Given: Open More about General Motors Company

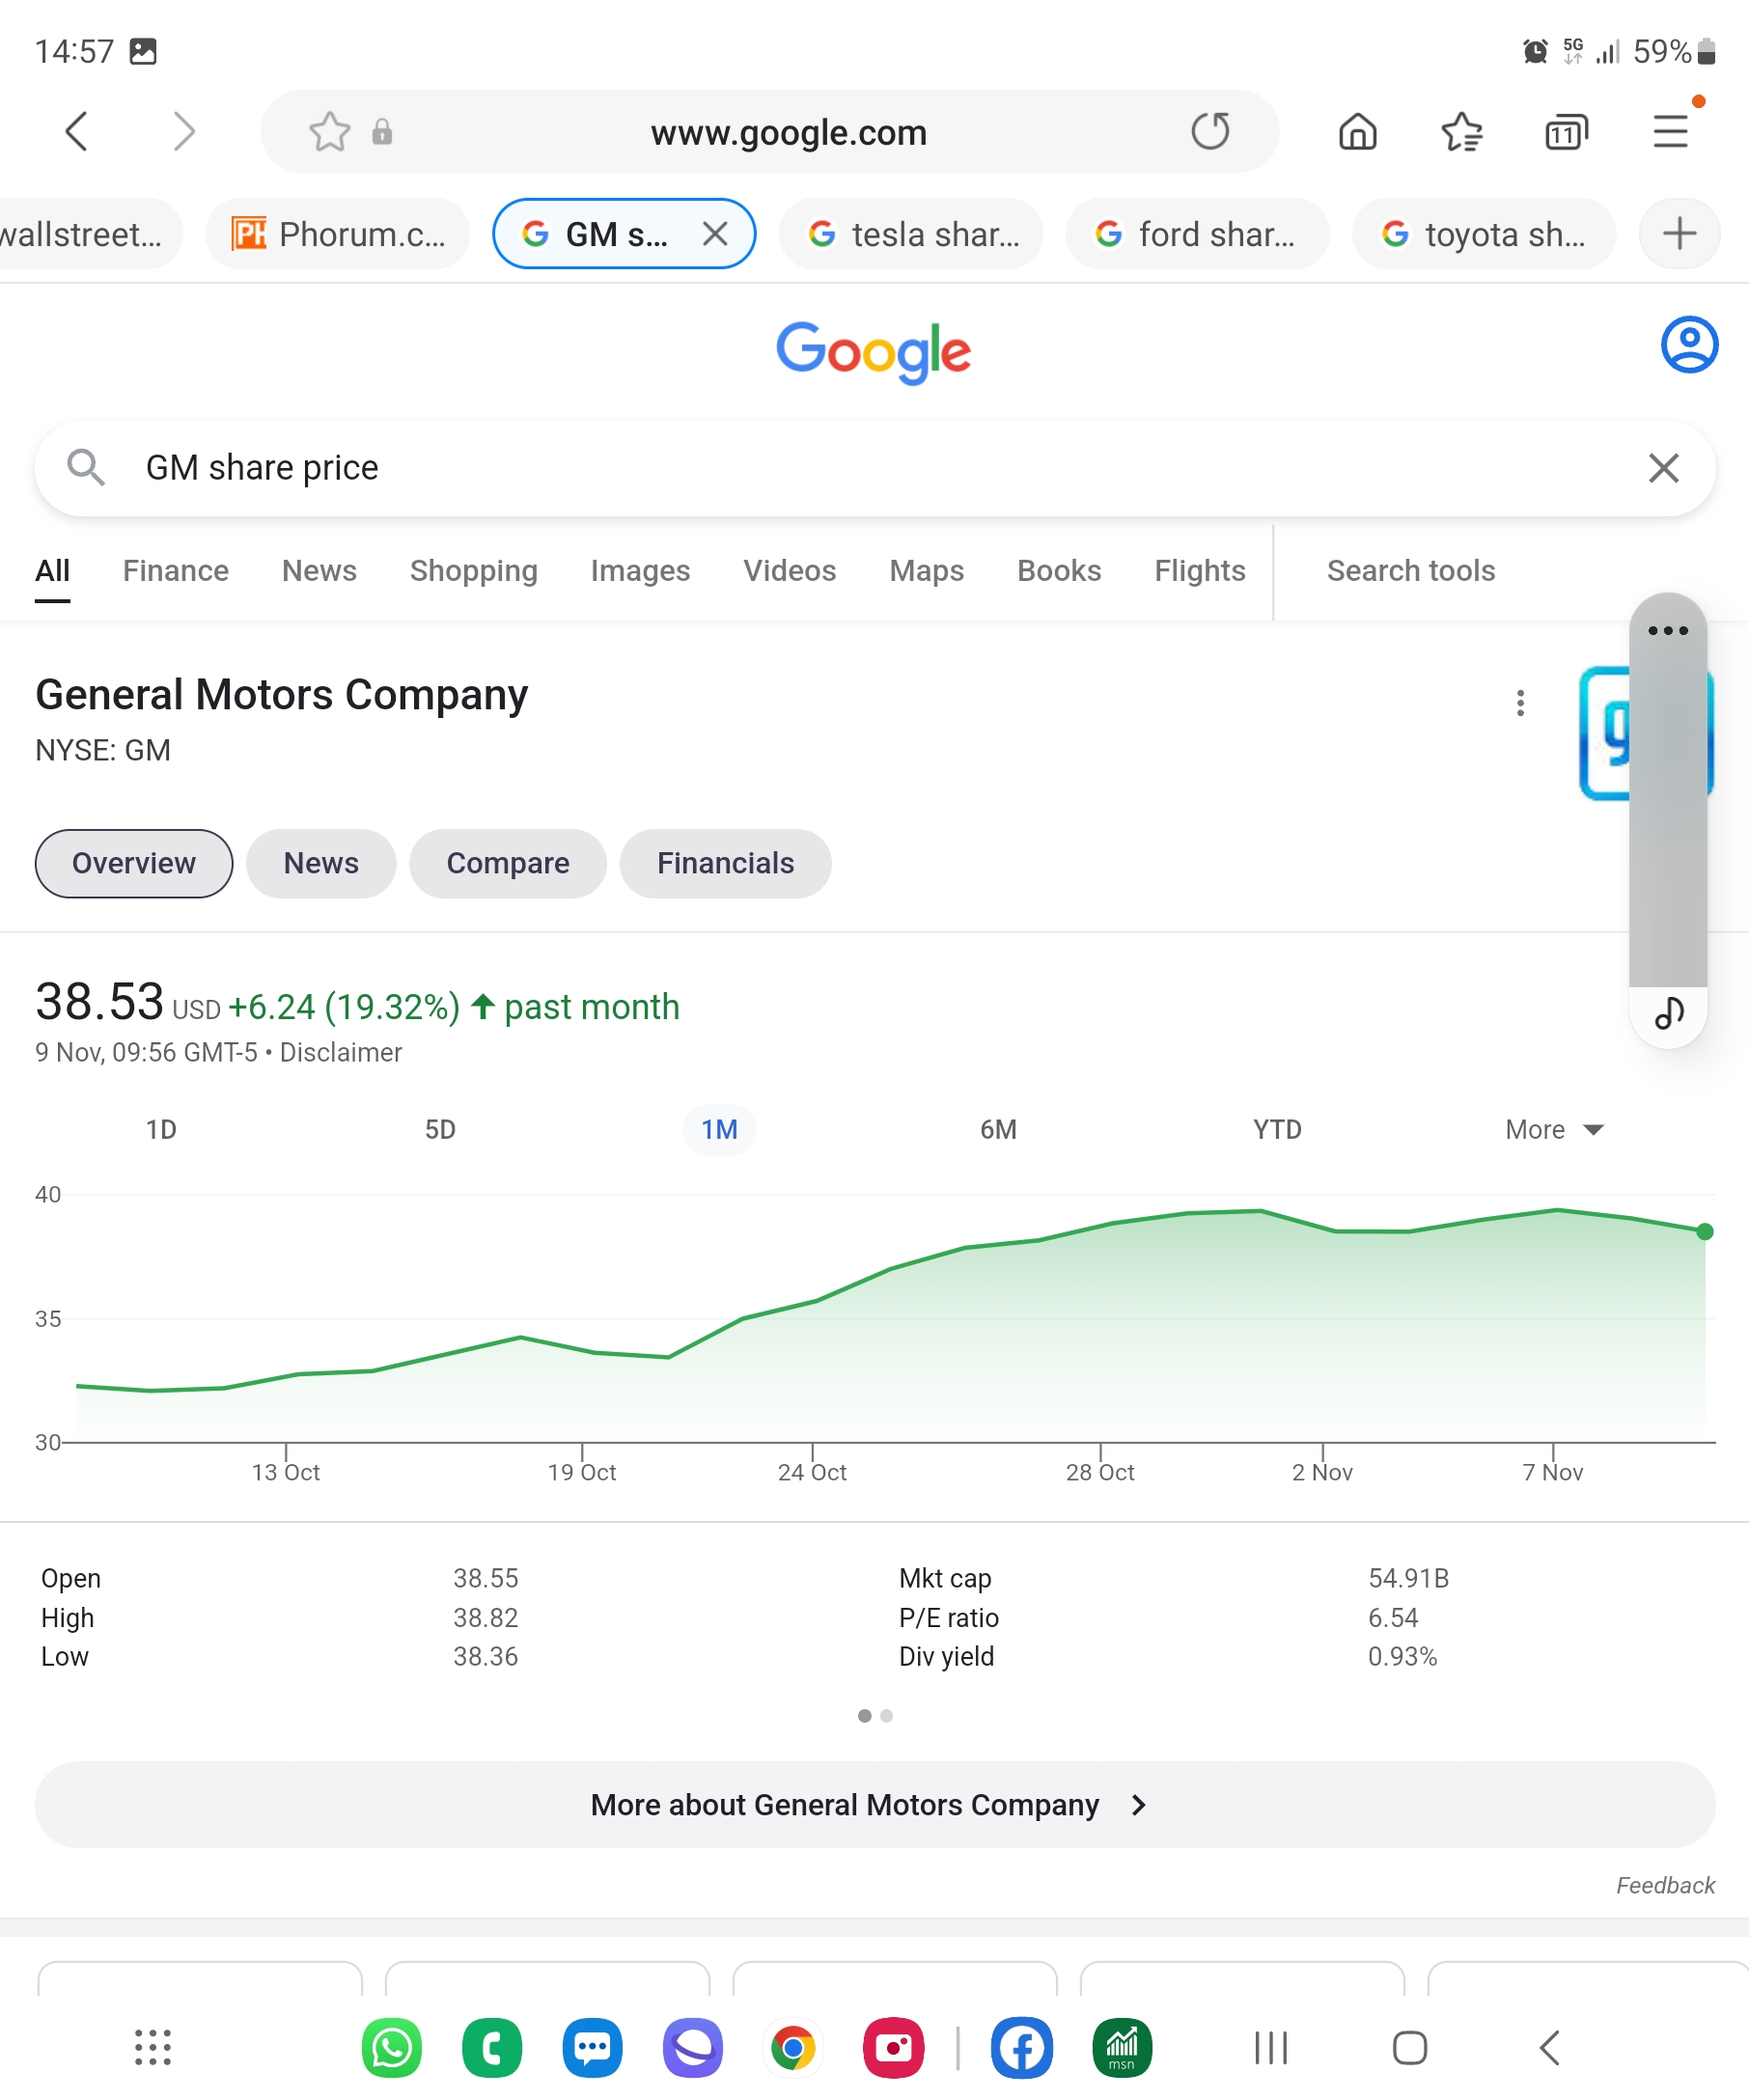Looking at the screenshot, I should click(x=875, y=1804).
